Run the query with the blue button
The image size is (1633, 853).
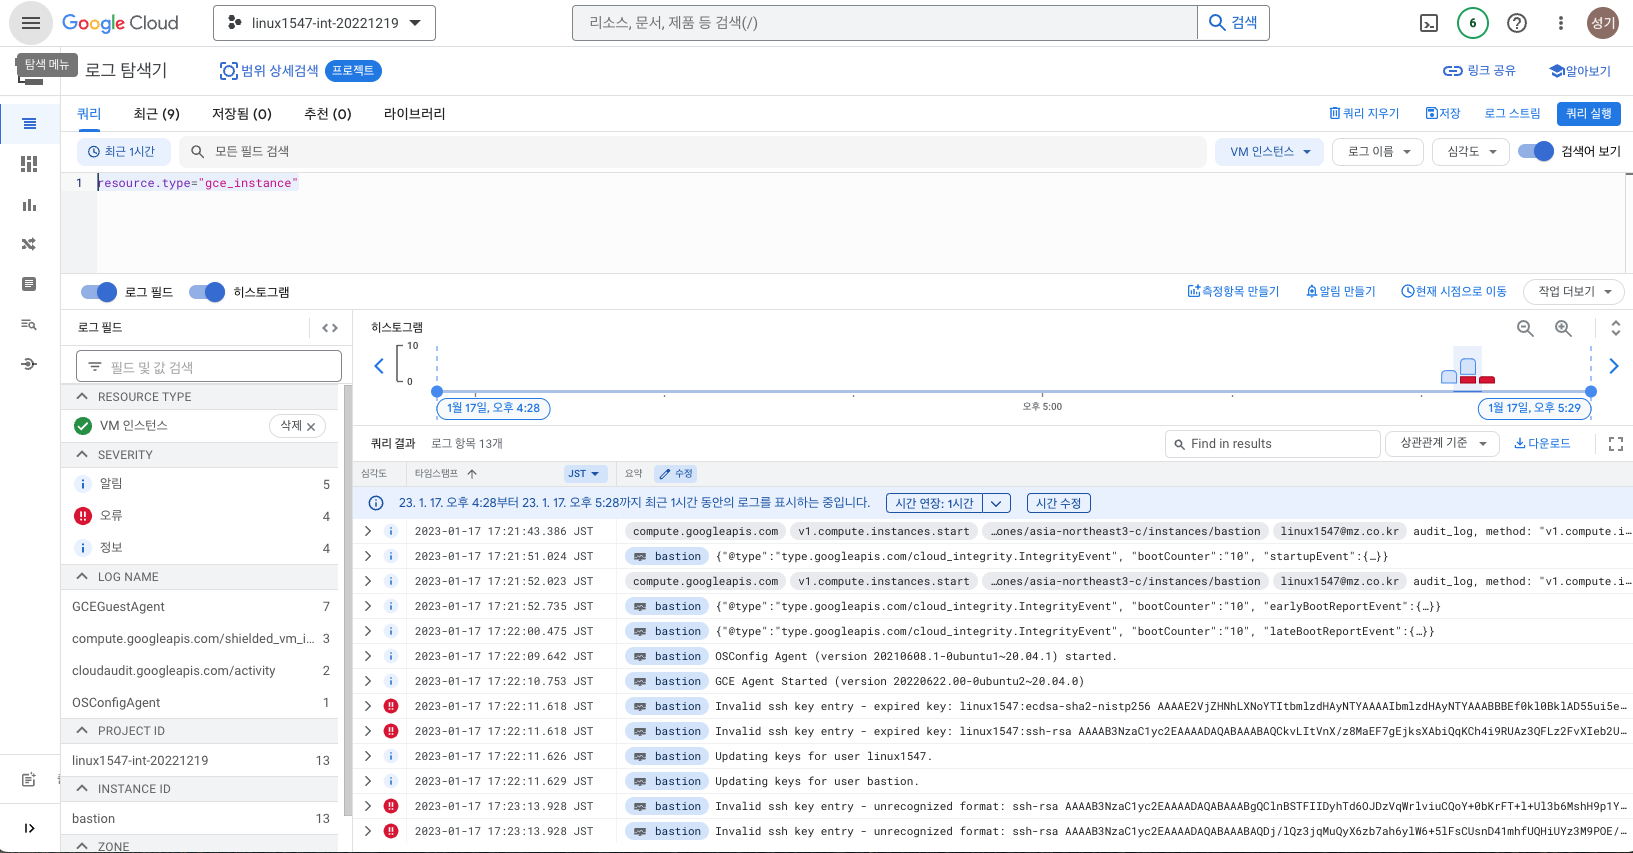(x=1589, y=114)
